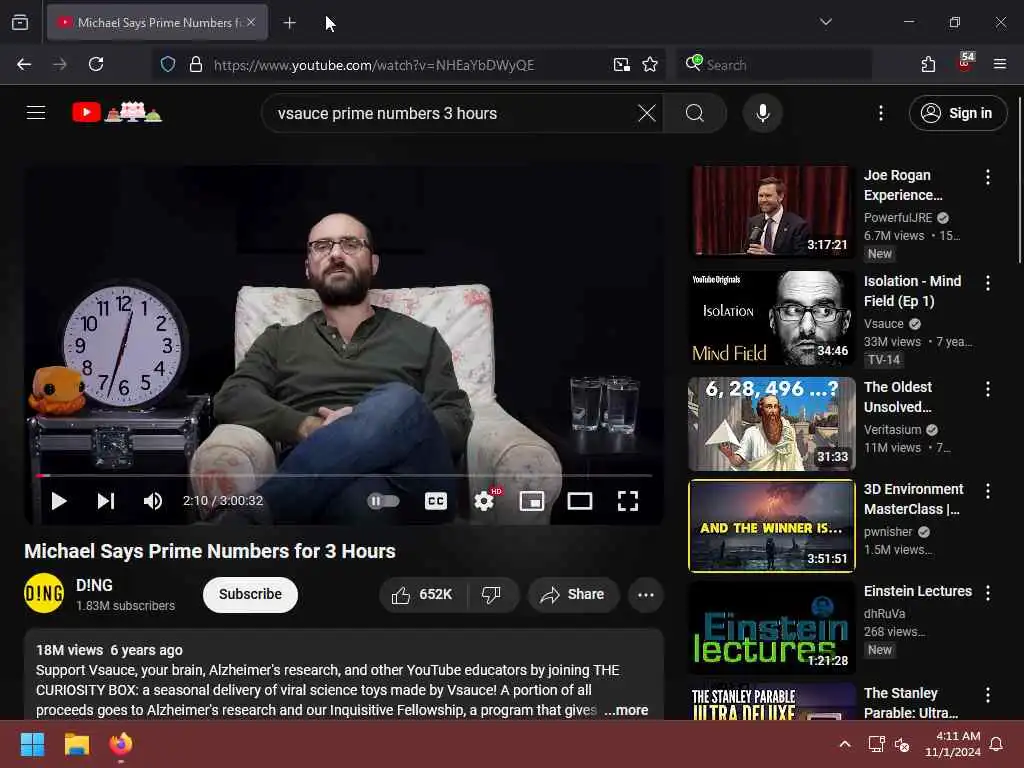Click Firefox icon in taskbar

tap(121, 744)
